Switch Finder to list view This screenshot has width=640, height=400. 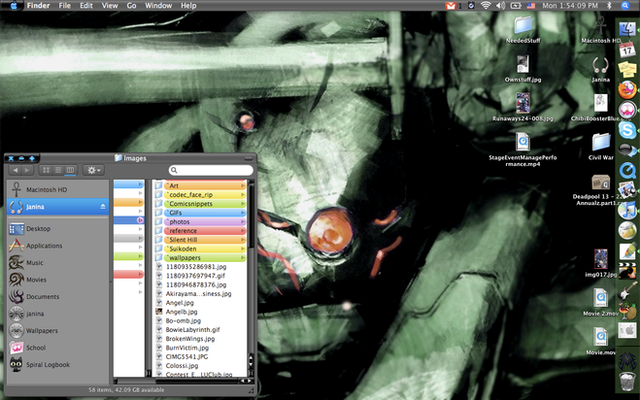point(59,171)
